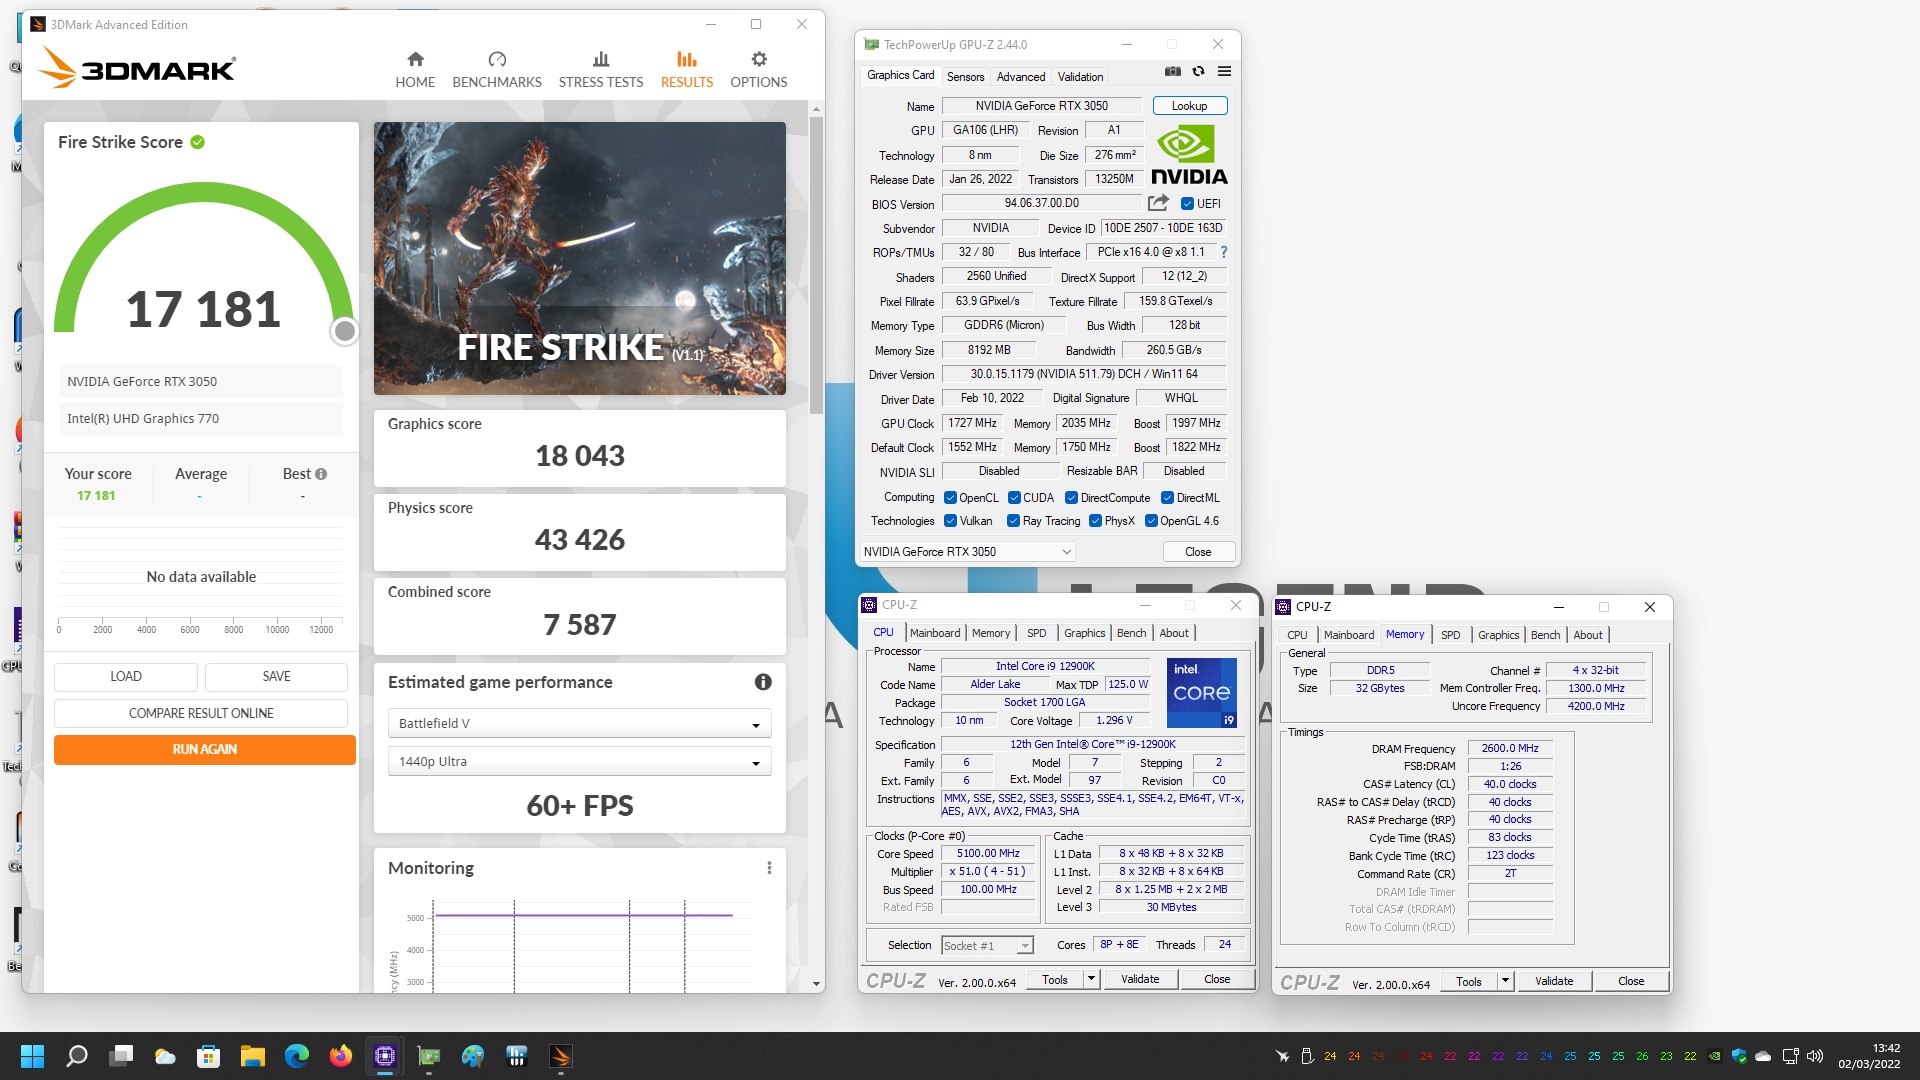Click the Tools dropdown arrow in the memory-timings CPU-Z window
Screen dimensions: 1920x1080
coord(1505,981)
